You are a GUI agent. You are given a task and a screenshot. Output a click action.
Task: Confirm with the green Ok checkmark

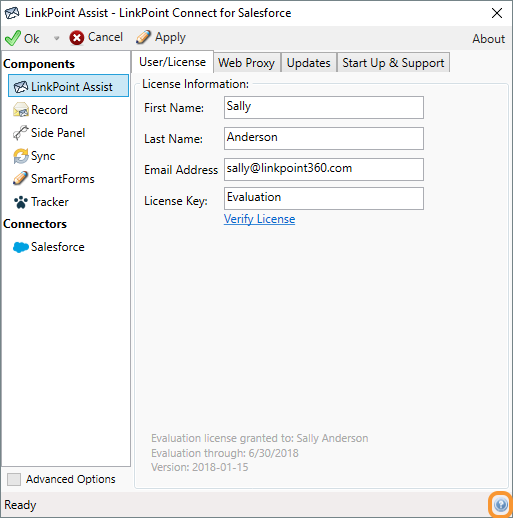click(22, 38)
